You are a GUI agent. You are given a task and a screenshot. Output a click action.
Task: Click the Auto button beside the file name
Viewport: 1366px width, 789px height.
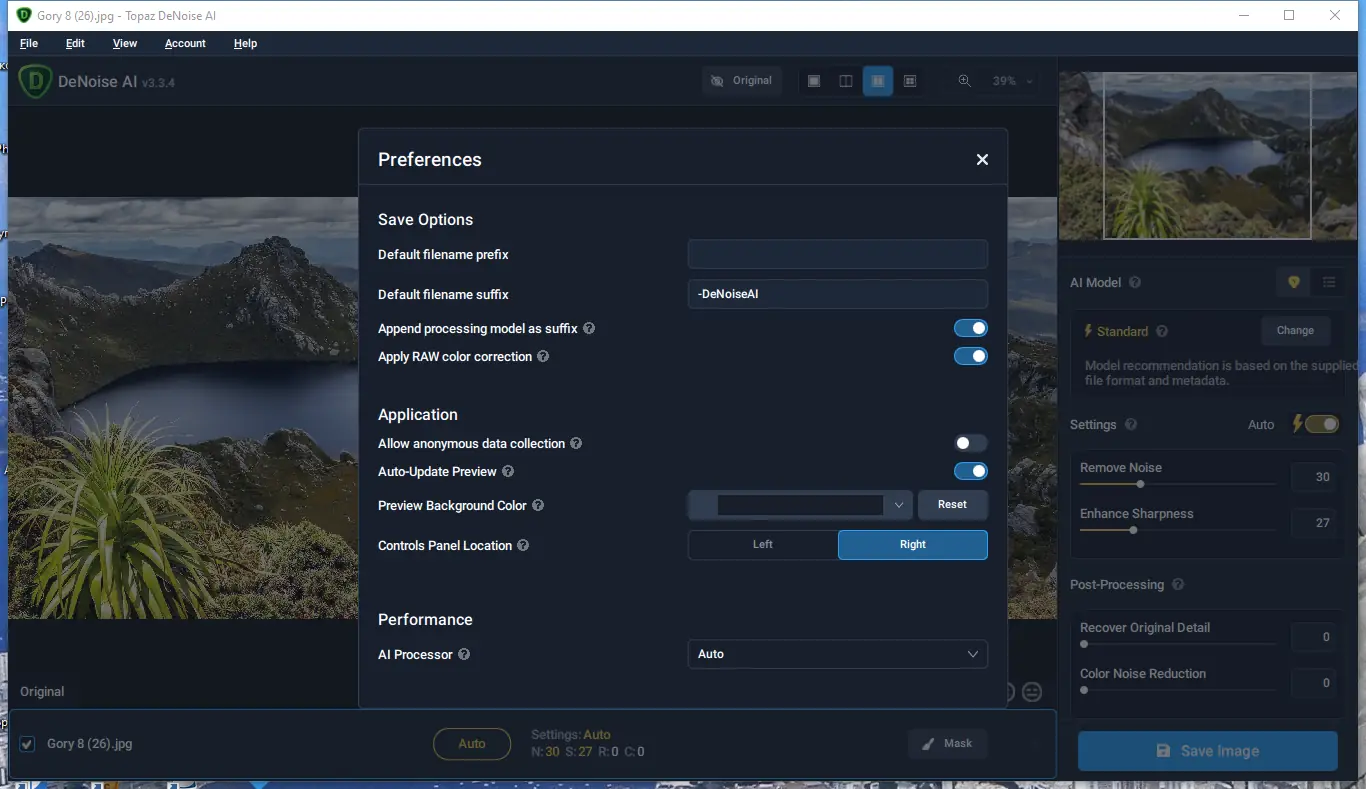(472, 744)
